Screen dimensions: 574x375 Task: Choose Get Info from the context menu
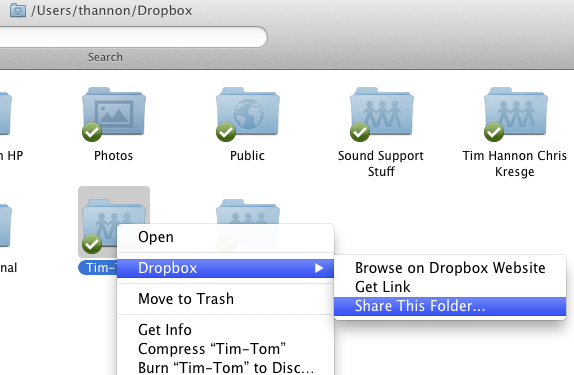(x=226, y=330)
